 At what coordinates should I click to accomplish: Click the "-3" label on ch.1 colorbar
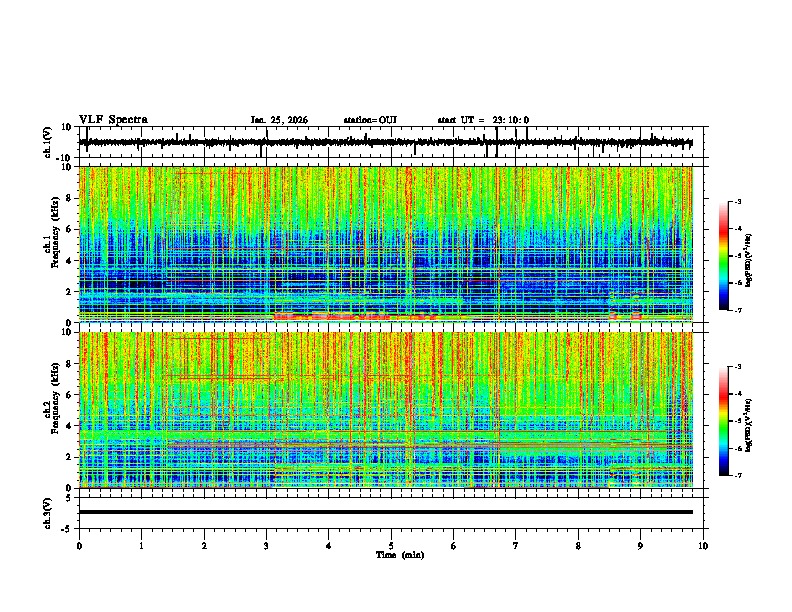click(x=737, y=201)
